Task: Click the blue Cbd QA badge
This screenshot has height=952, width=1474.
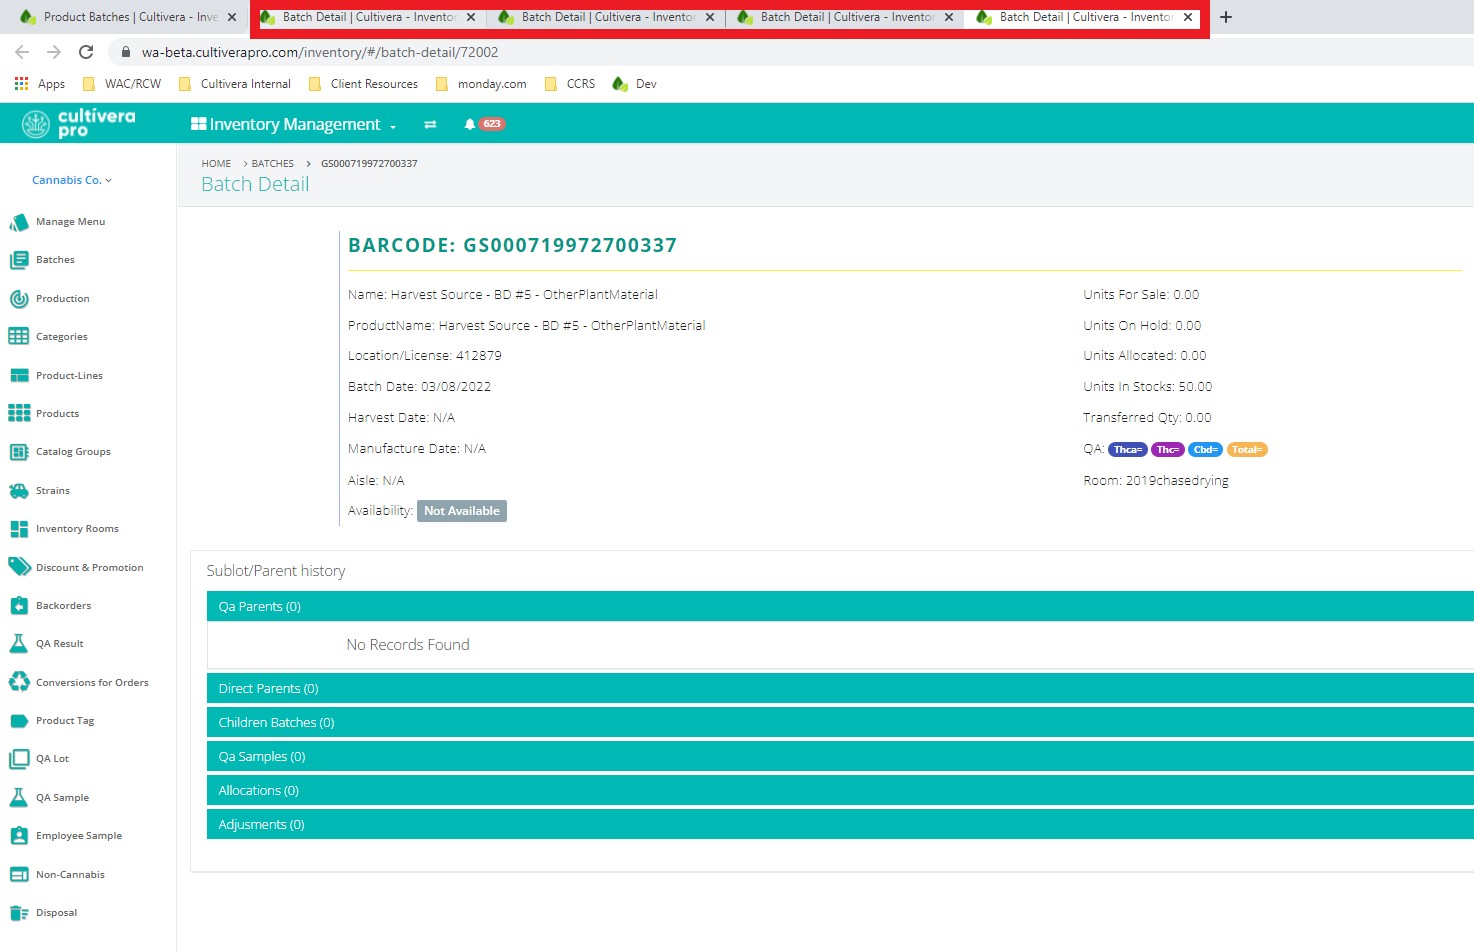Action: pos(1206,450)
